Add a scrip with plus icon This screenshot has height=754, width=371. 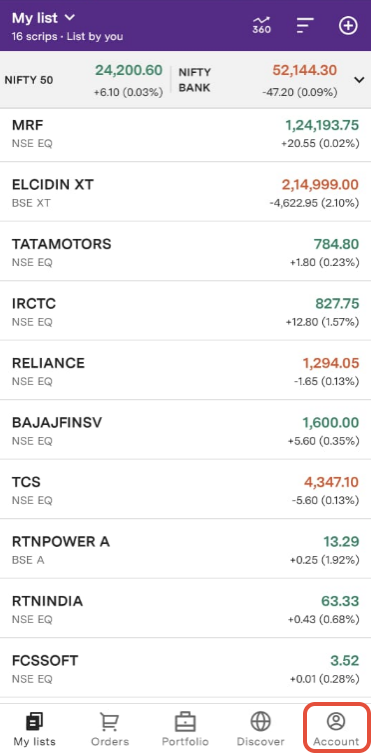click(348, 25)
